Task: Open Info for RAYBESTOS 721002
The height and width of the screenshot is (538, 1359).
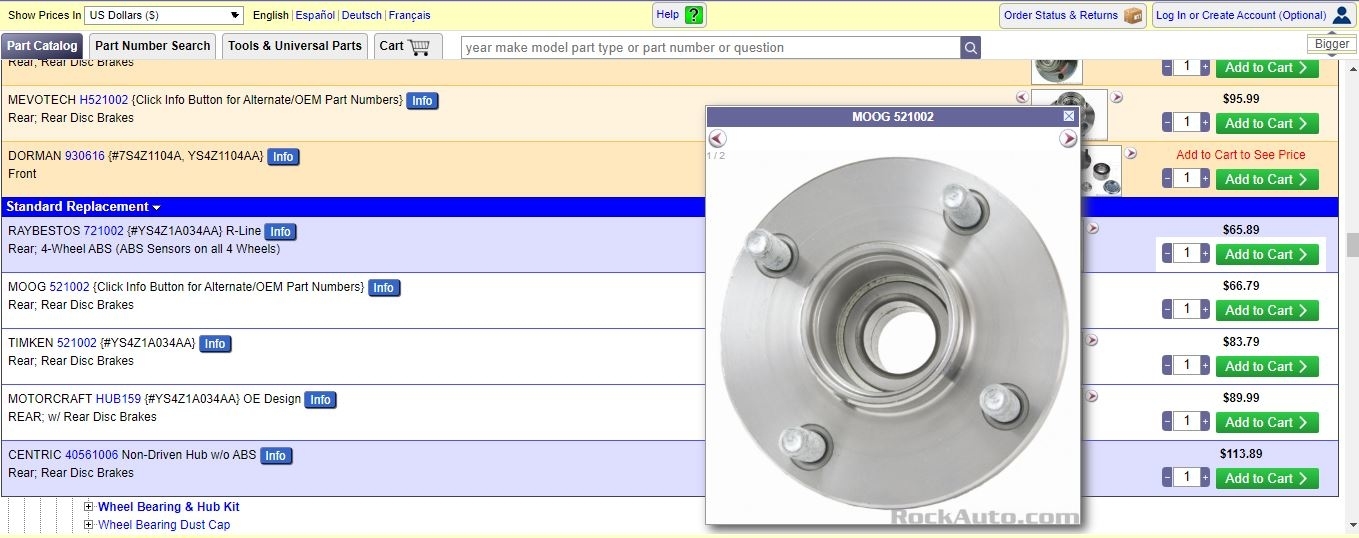Action: click(x=280, y=232)
